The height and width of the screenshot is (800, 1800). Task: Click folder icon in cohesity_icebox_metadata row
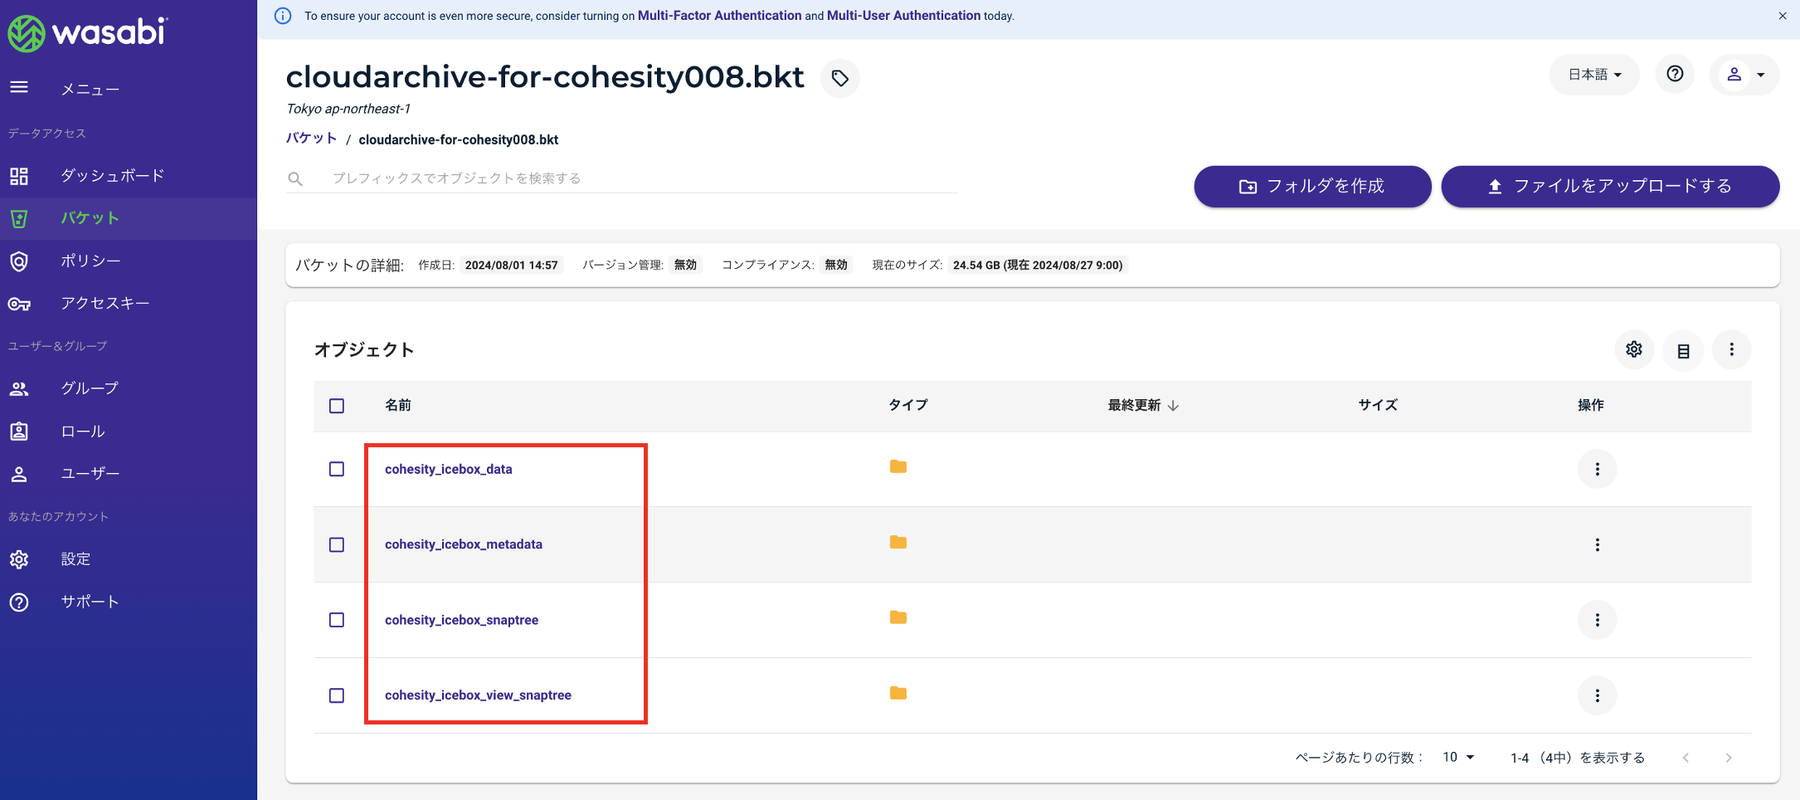click(898, 542)
